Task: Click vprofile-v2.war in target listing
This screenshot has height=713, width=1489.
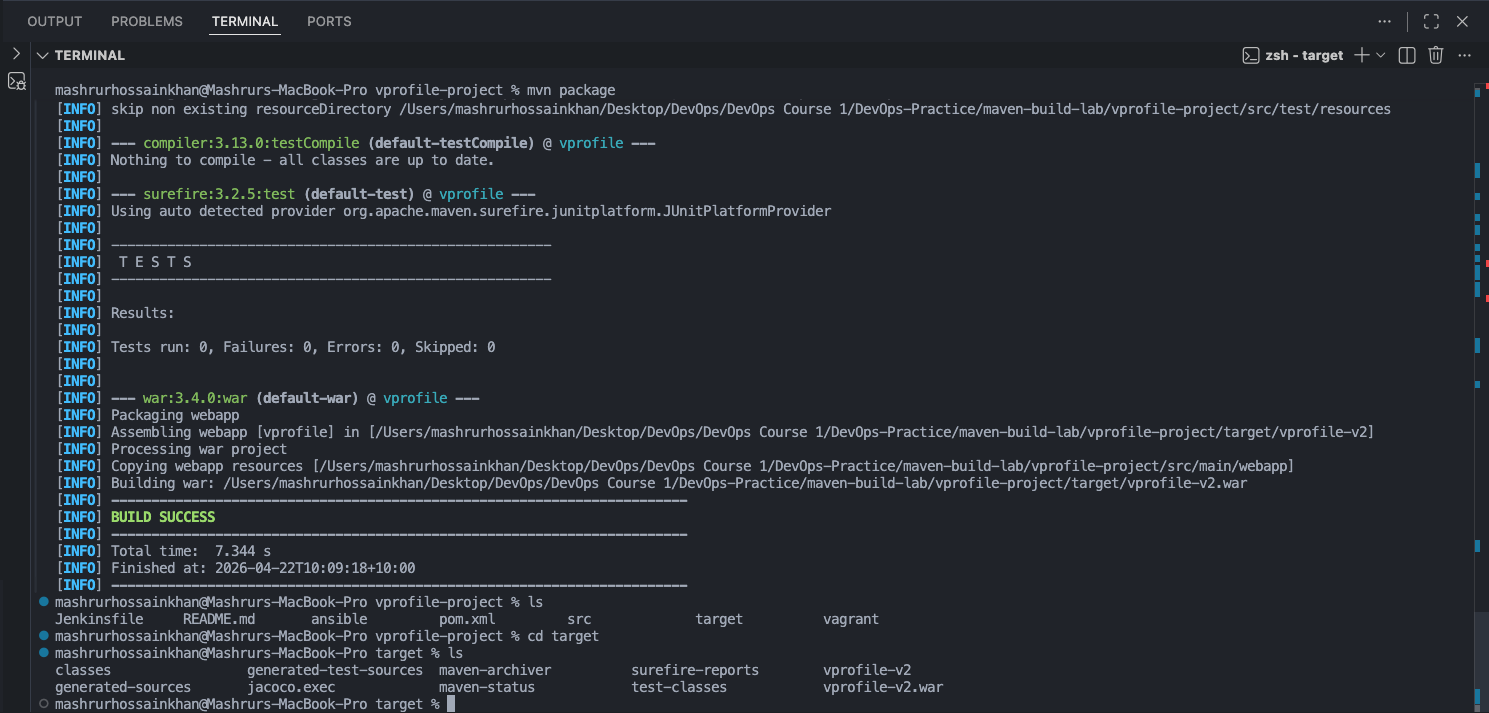Action: [x=883, y=687]
